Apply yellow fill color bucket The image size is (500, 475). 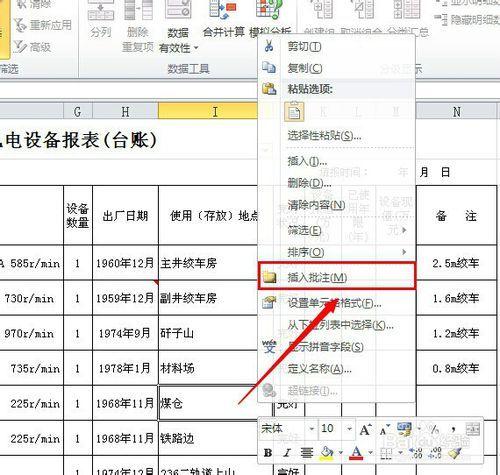327,453
